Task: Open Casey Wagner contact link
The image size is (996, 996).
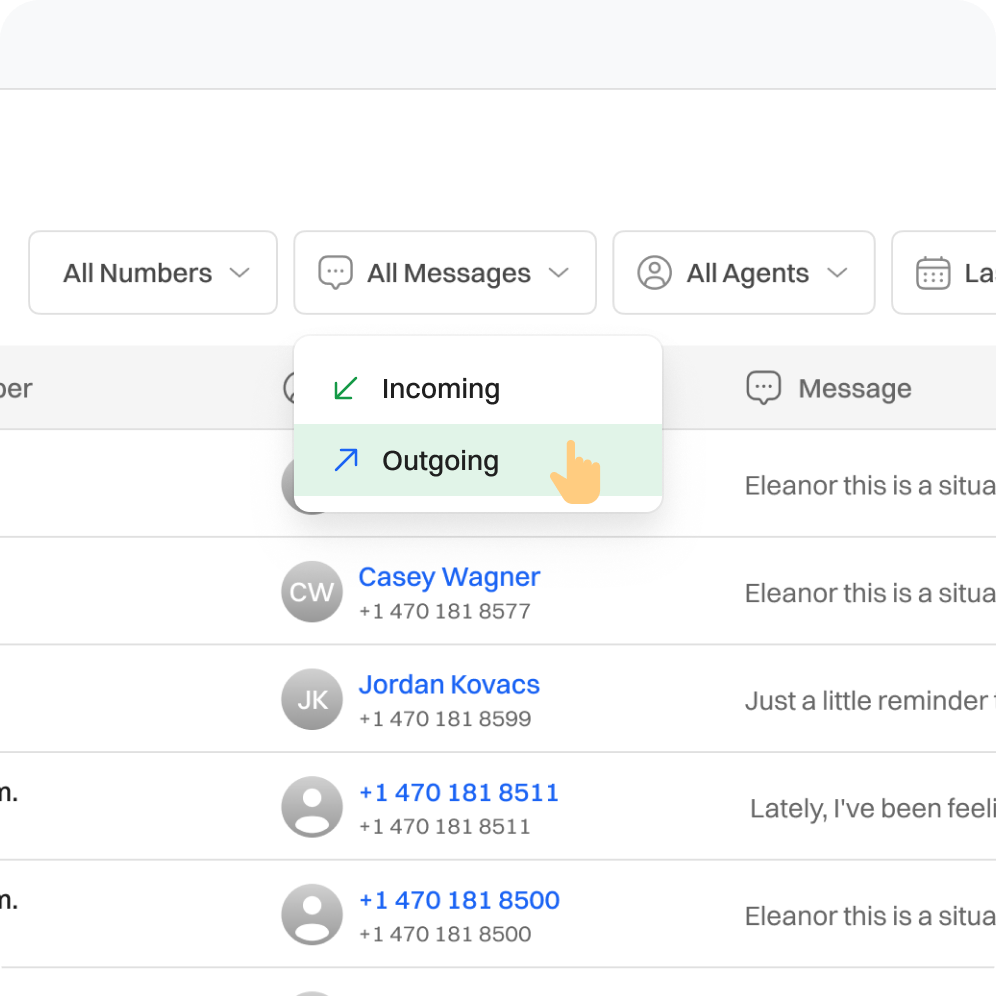Action: 449,577
